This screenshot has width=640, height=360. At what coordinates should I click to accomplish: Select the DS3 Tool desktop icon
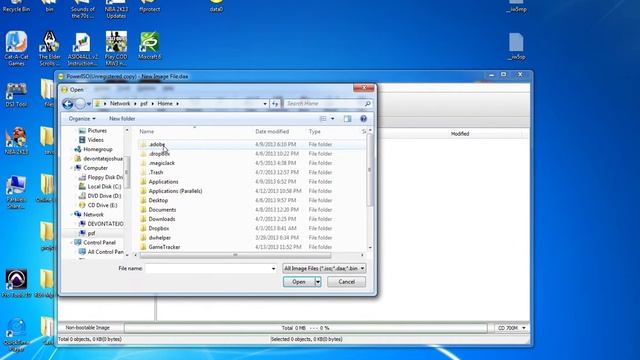click(x=16, y=95)
